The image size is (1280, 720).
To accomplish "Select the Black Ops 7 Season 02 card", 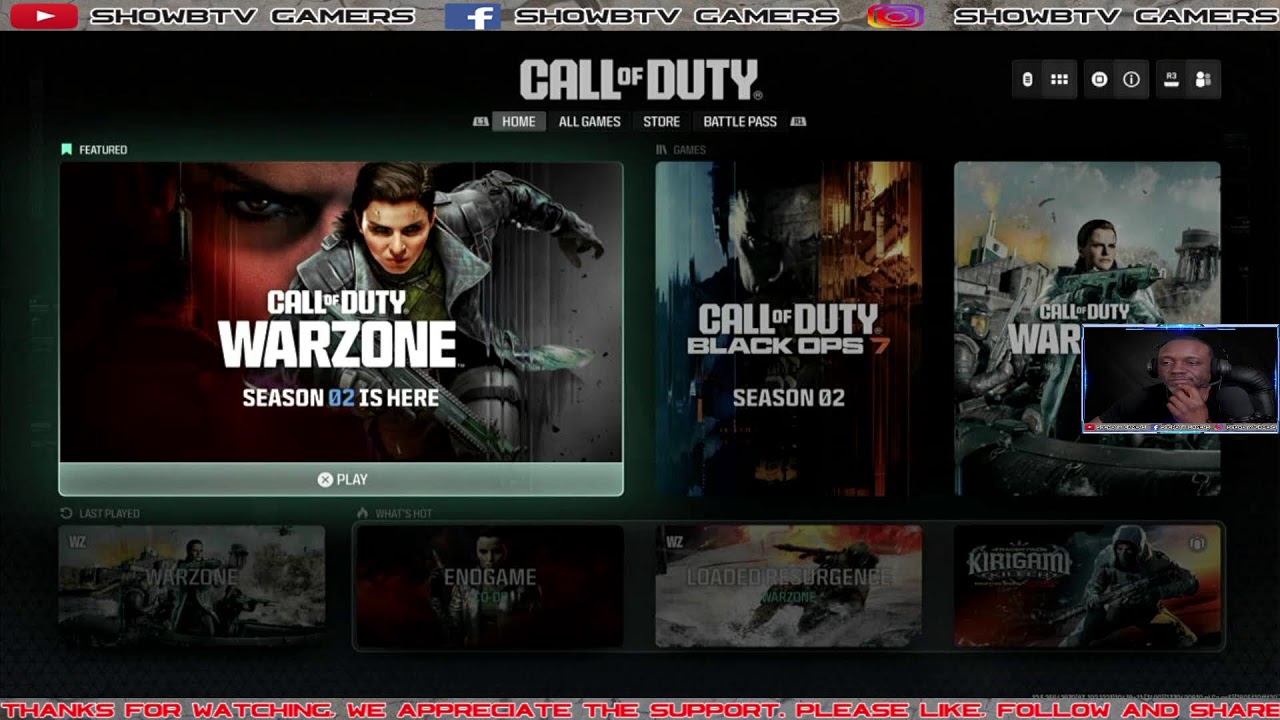I will (789, 329).
